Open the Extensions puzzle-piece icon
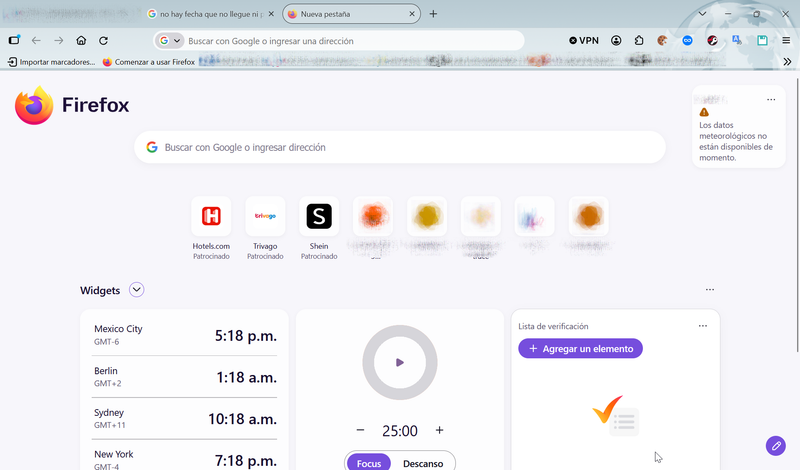 (x=639, y=40)
